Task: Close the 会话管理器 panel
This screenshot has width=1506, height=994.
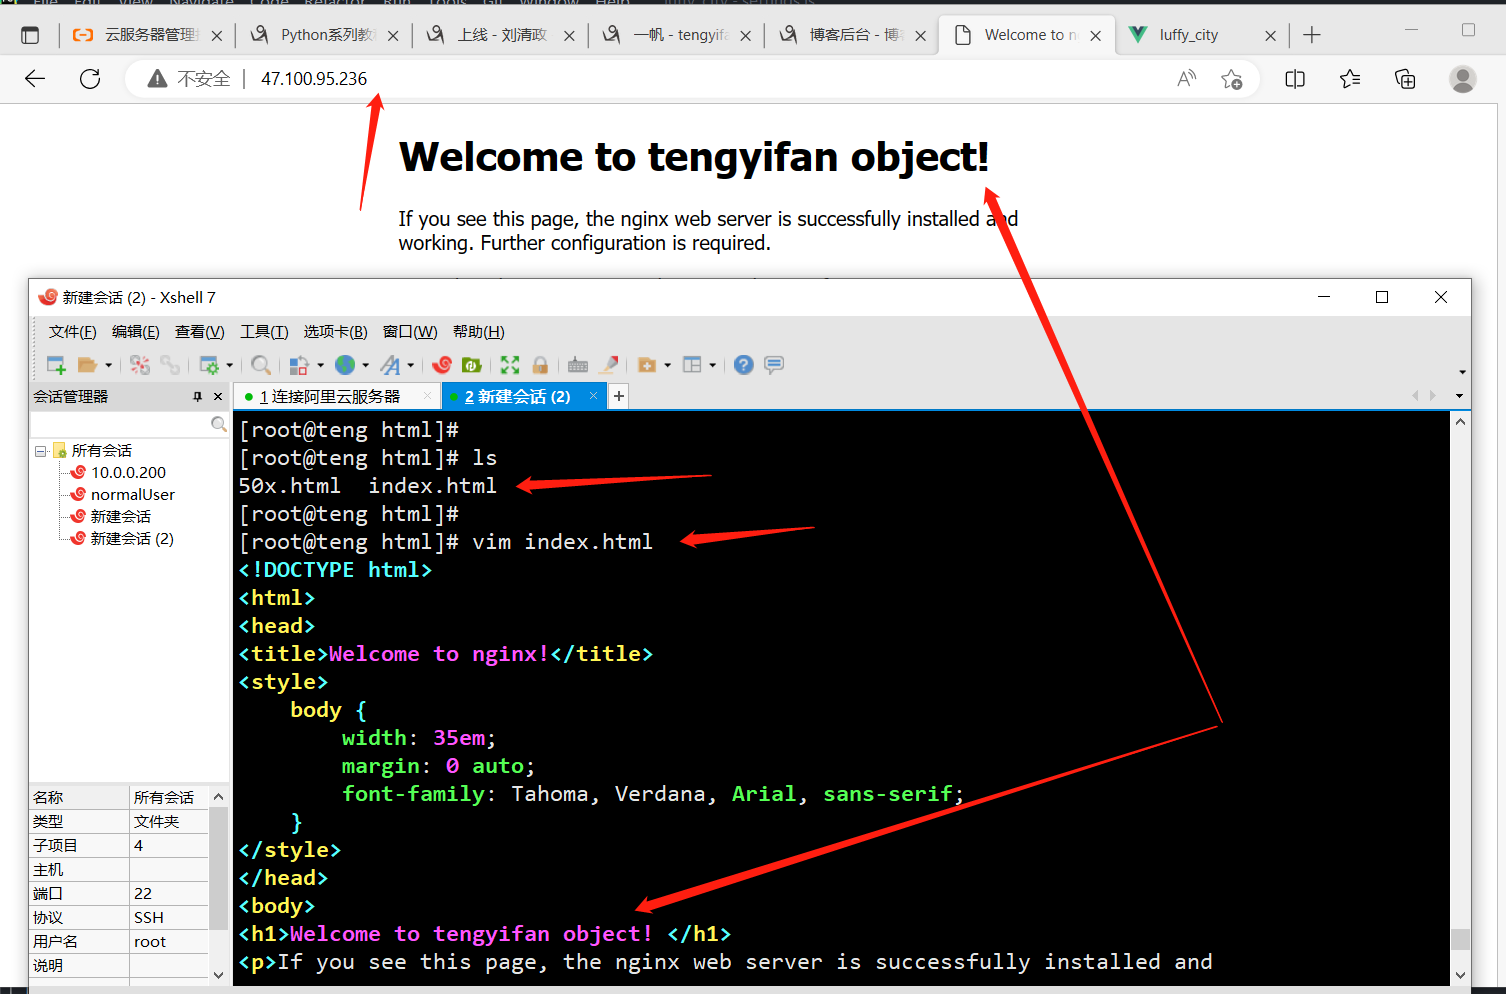Action: [218, 397]
